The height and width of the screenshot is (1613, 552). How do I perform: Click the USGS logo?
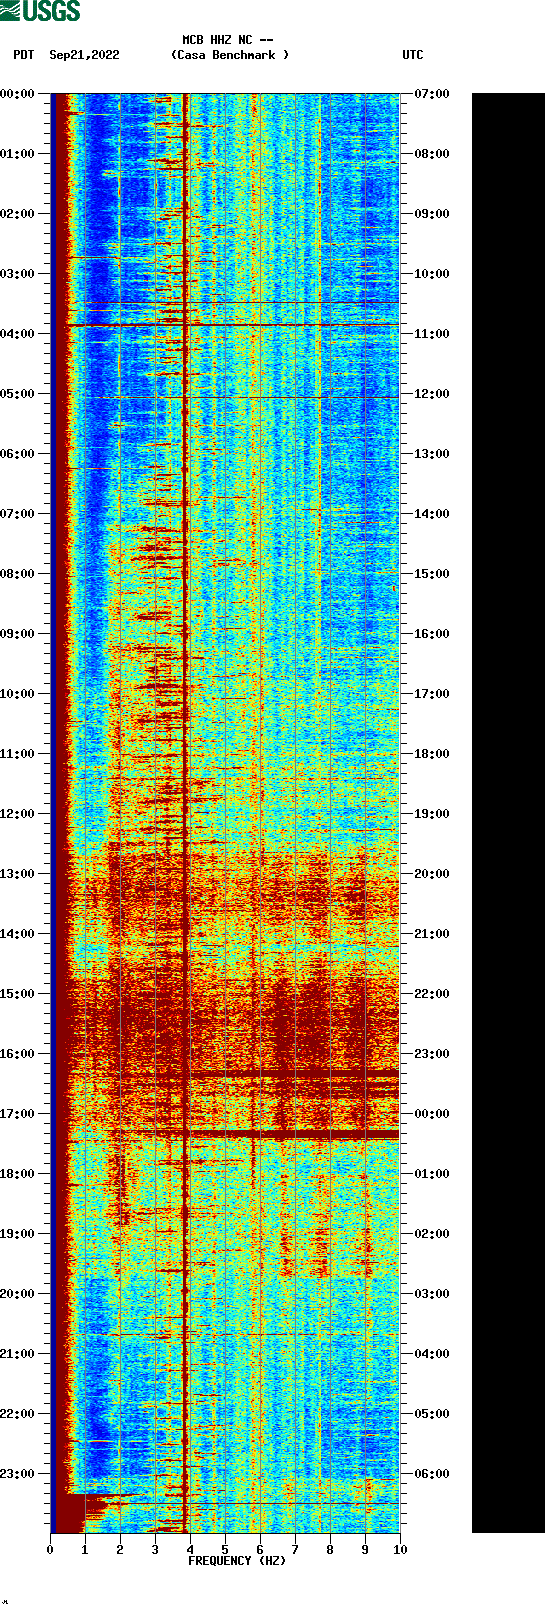click(x=40, y=11)
